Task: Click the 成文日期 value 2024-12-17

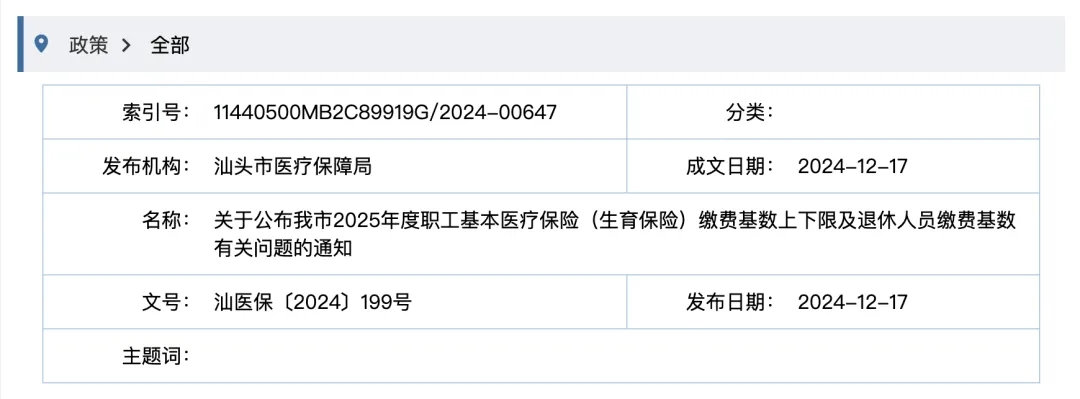Action: 853,166
